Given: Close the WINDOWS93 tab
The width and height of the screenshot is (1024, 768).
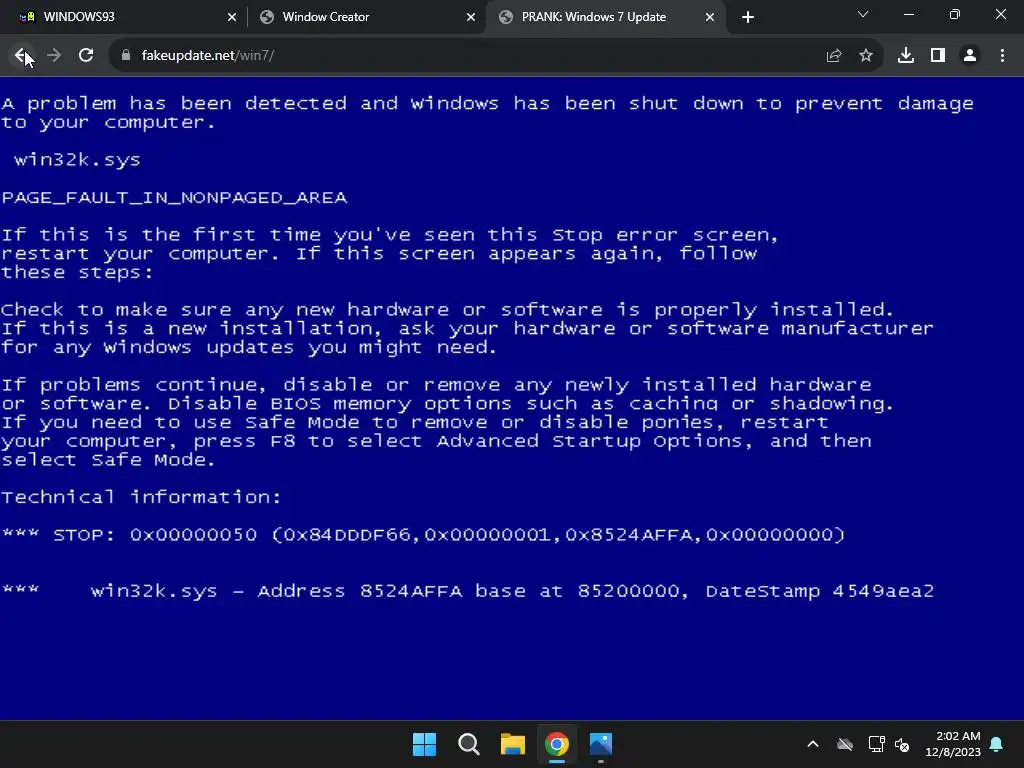Looking at the screenshot, I should pos(232,17).
